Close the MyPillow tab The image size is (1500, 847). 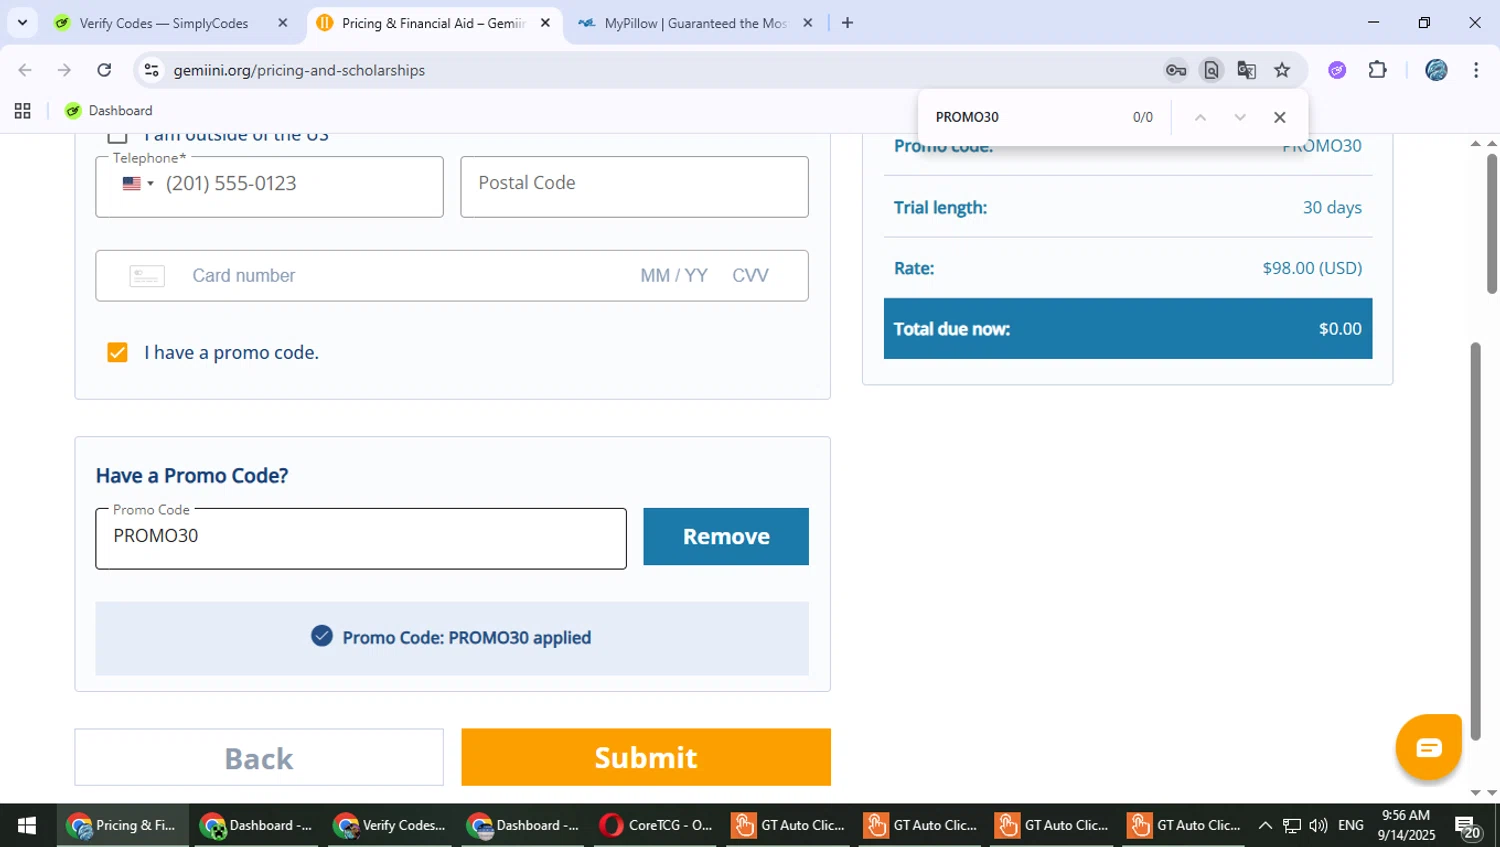coord(808,23)
